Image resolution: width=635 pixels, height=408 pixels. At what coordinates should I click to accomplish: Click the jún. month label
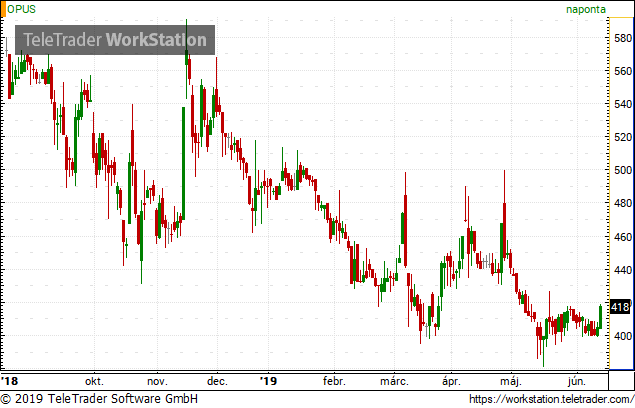click(577, 381)
